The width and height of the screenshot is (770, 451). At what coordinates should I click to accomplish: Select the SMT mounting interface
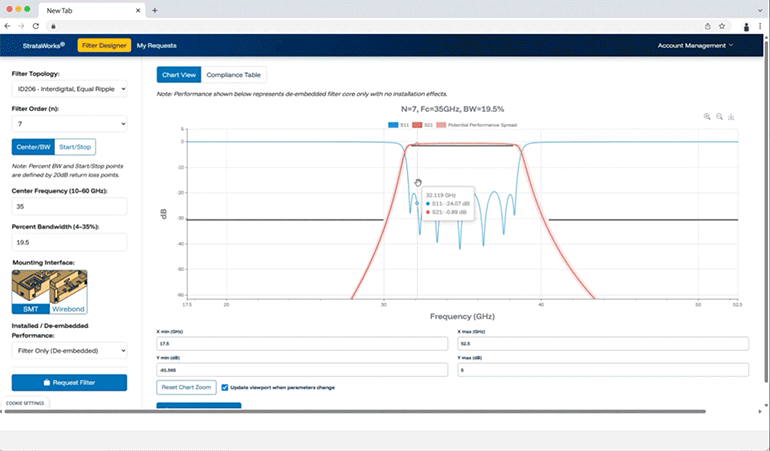point(30,292)
